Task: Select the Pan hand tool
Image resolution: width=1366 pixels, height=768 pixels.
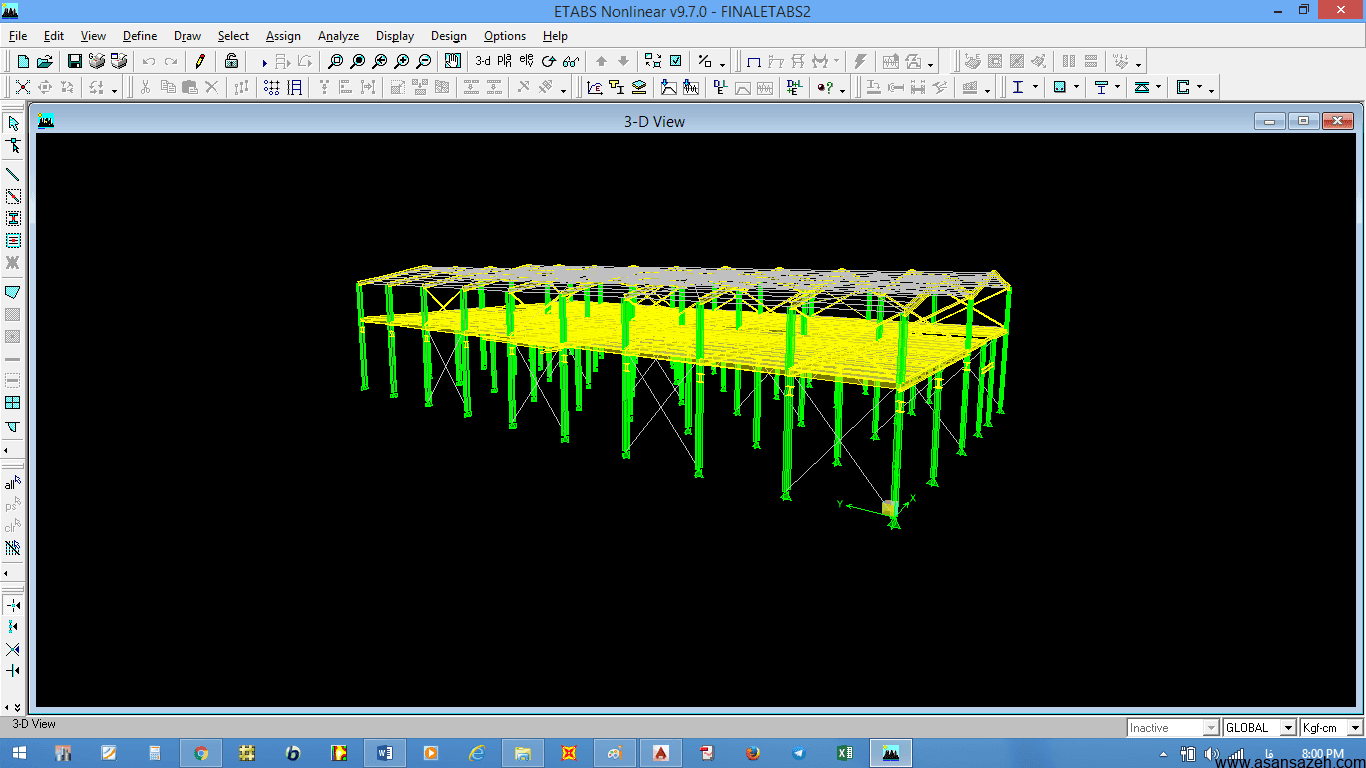Action: coord(452,61)
